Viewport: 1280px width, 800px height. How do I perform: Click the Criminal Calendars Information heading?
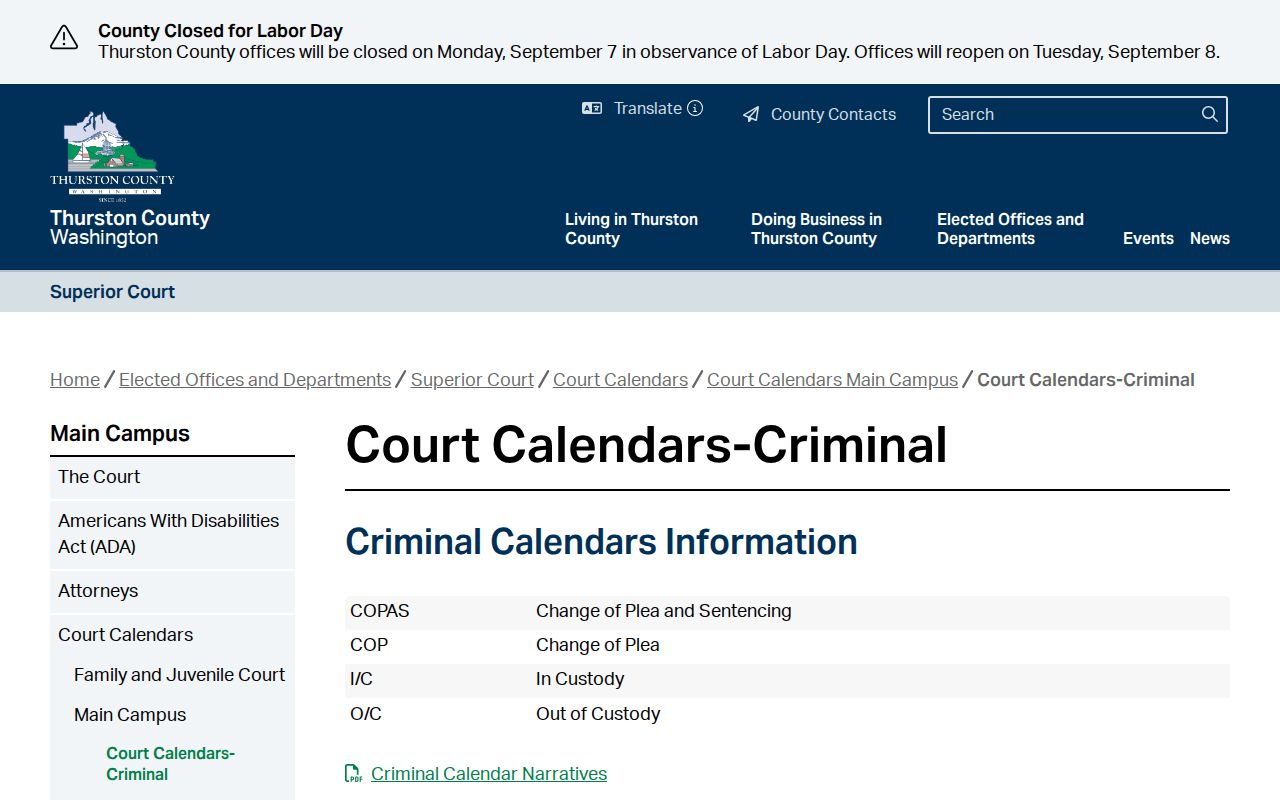coord(601,542)
